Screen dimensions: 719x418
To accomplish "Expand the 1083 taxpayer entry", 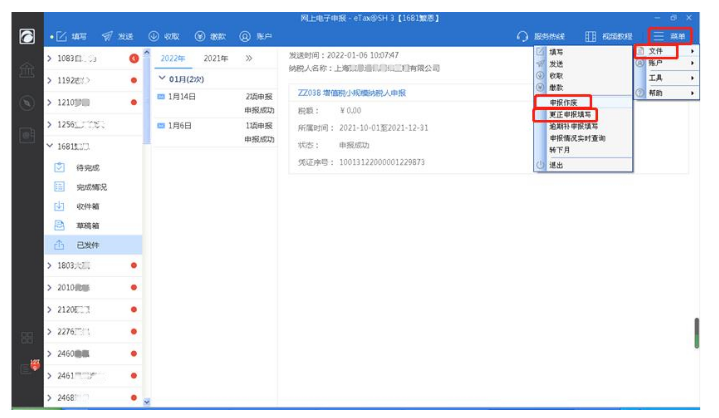I will point(50,58).
